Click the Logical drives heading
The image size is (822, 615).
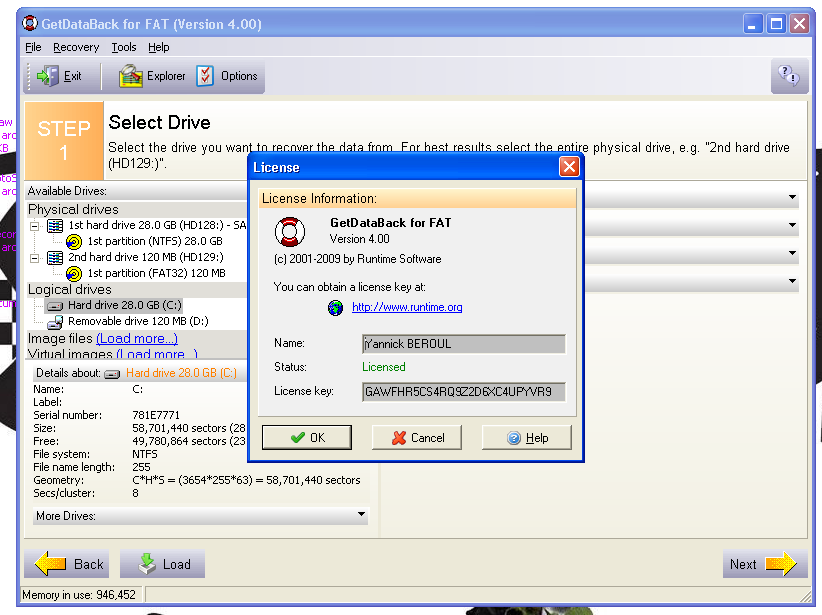(x=70, y=290)
